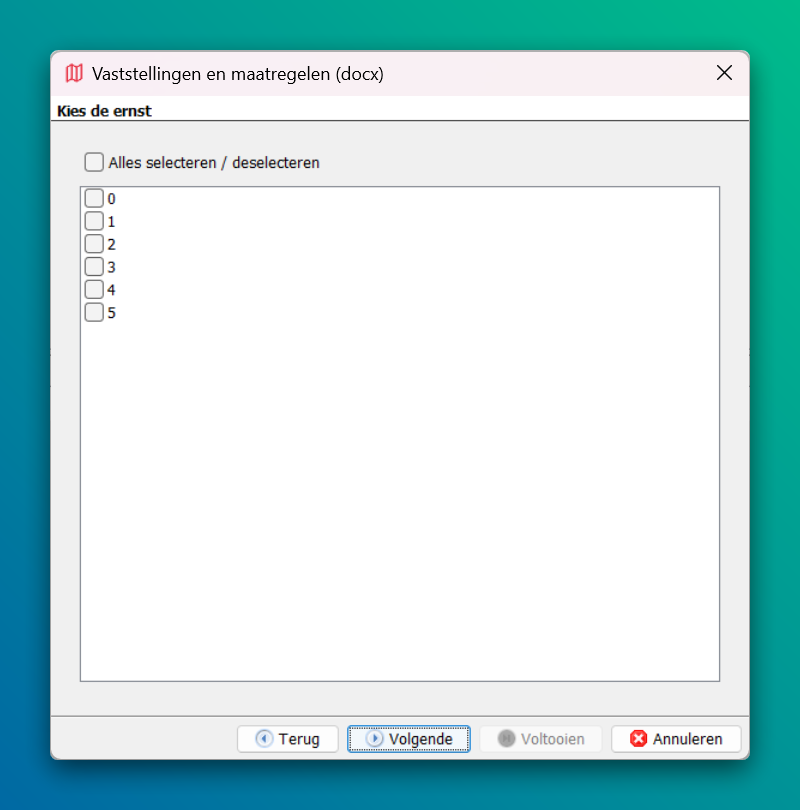Click the red map icon in title bar
Viewport: 800px width, 810px height.
tap(74, 73)
